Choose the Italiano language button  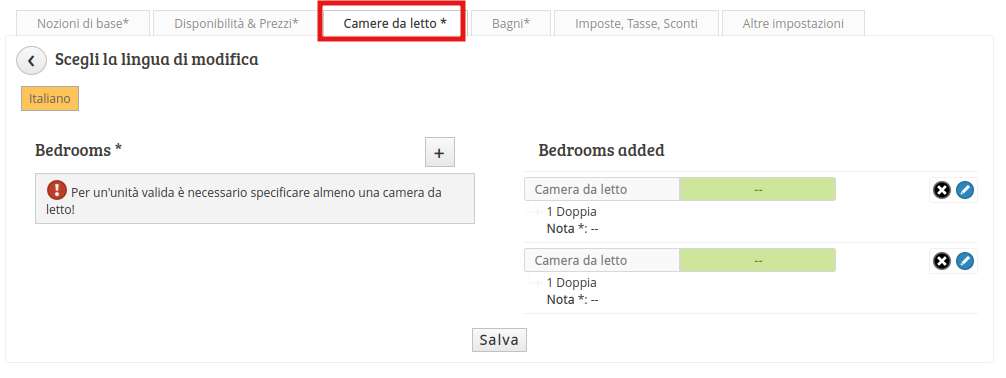point(50,99)
